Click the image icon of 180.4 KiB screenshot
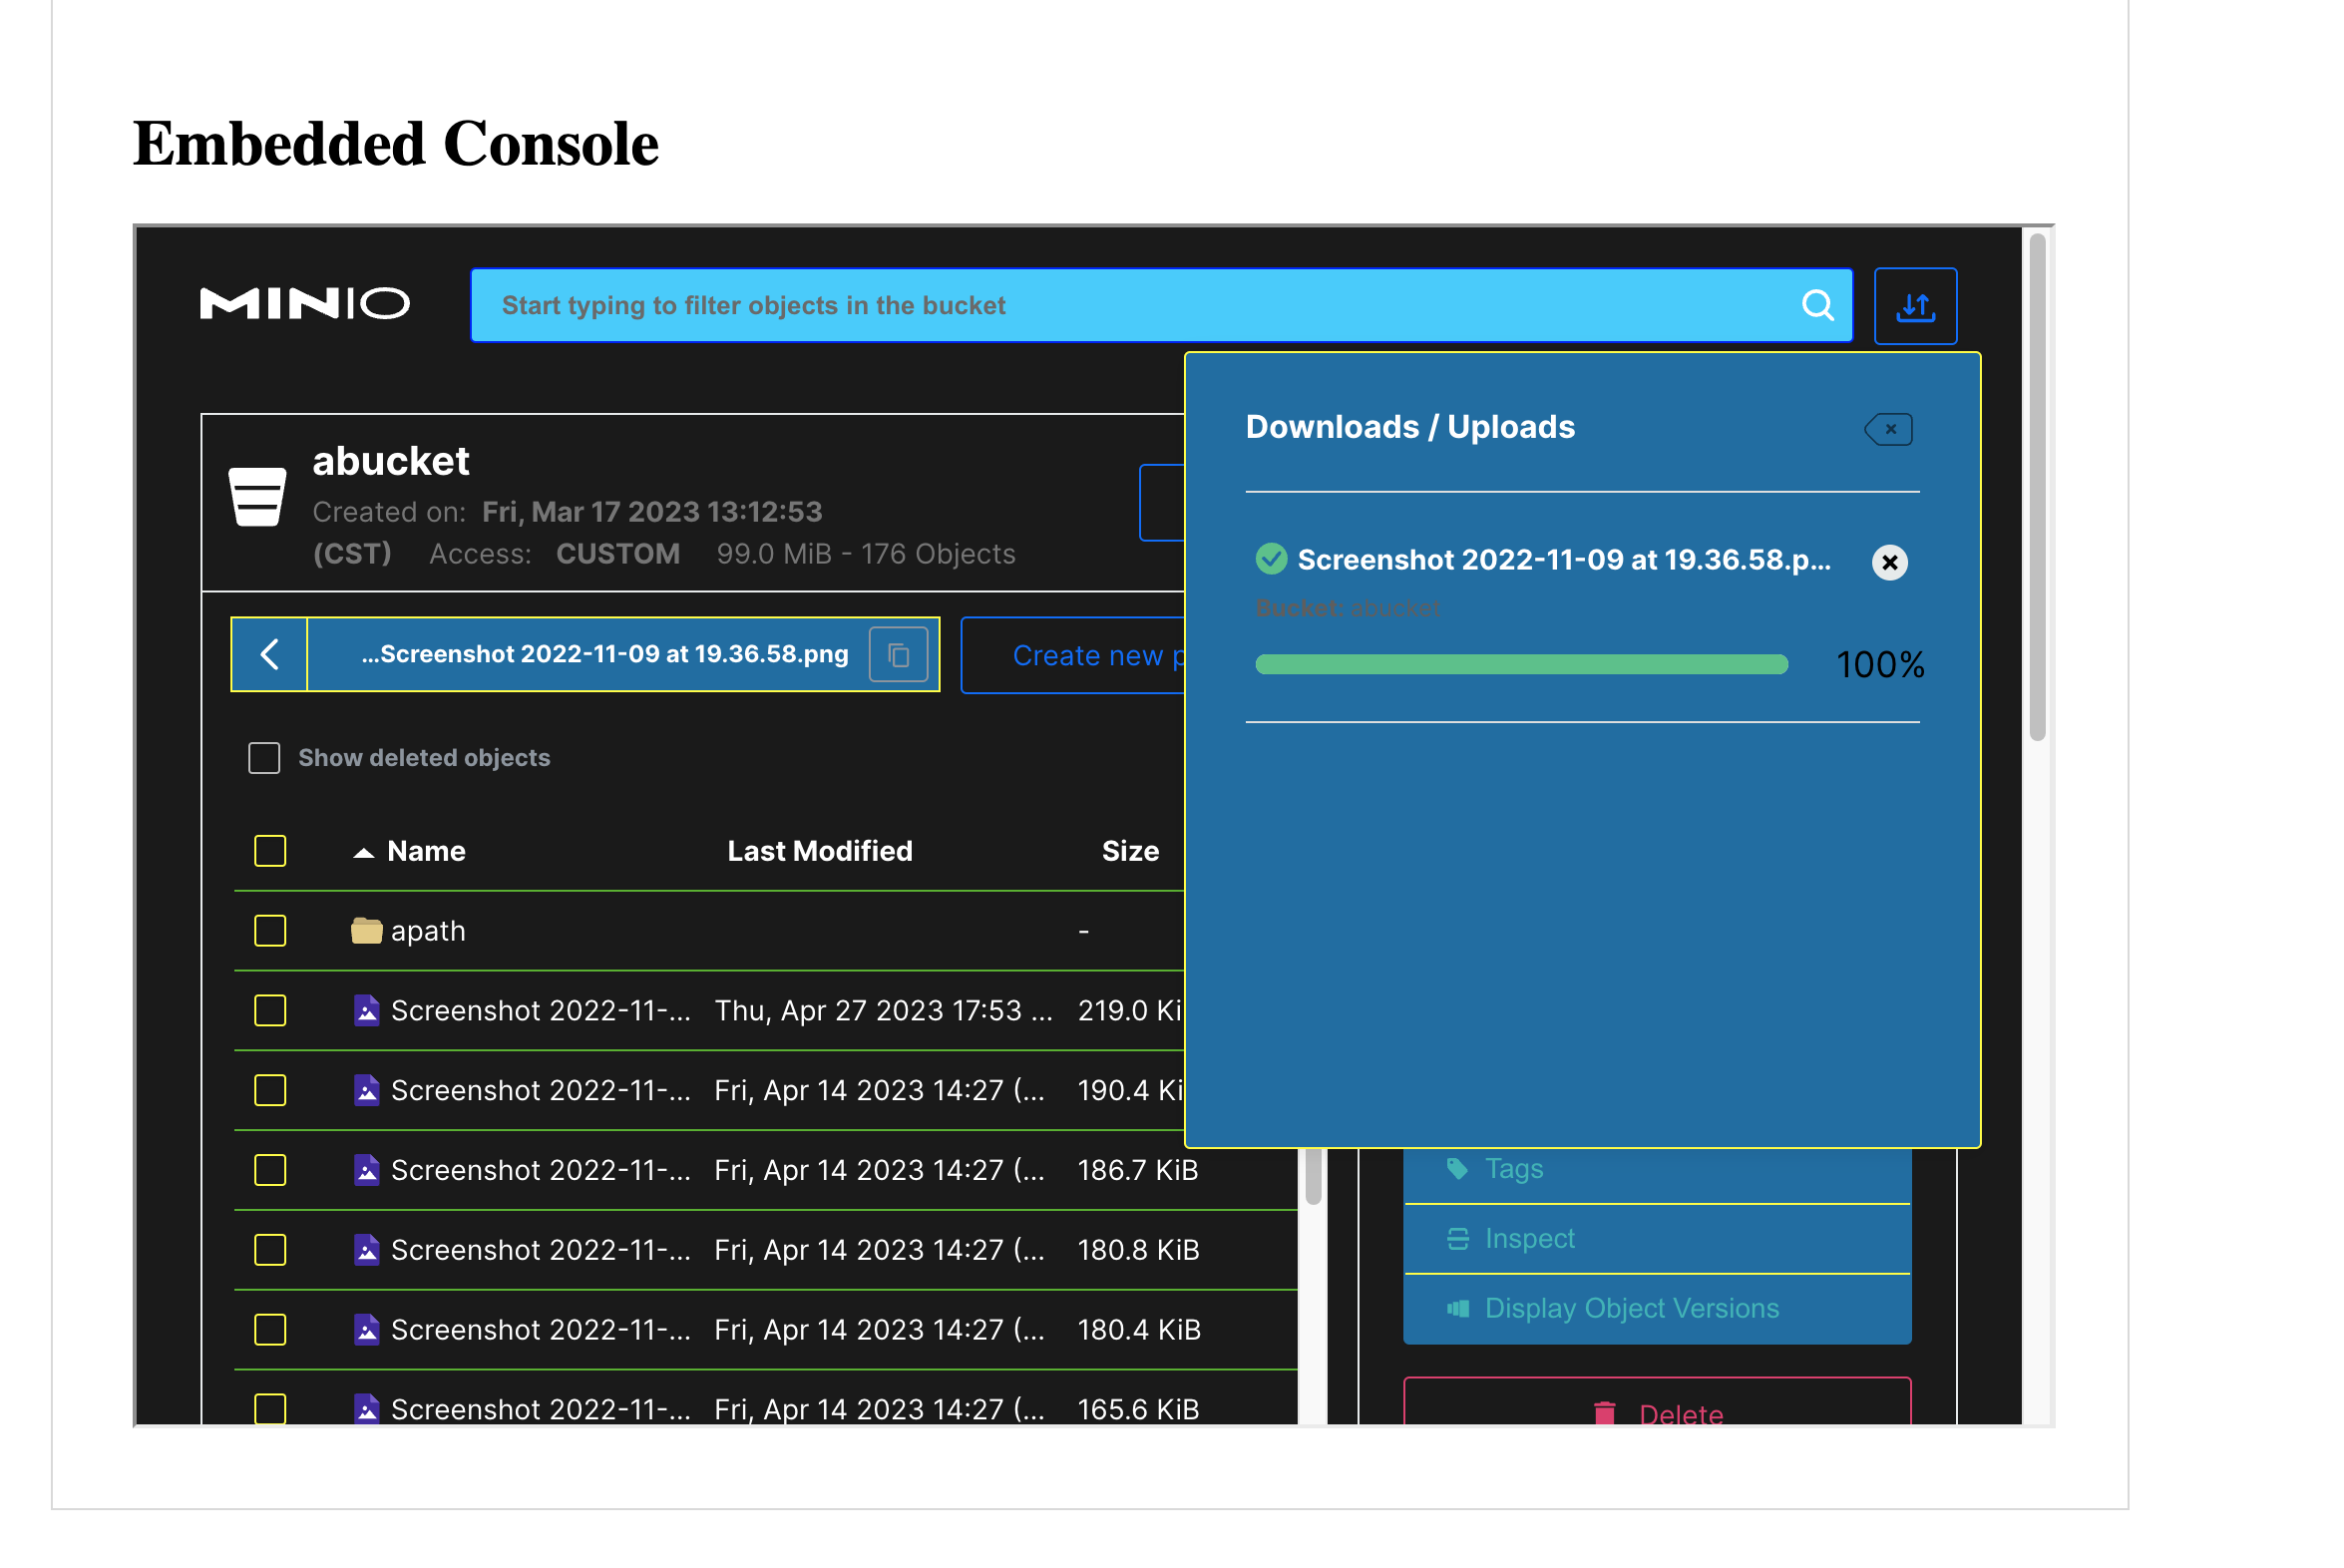The image size is (2344, 1568). [366, 1330]
